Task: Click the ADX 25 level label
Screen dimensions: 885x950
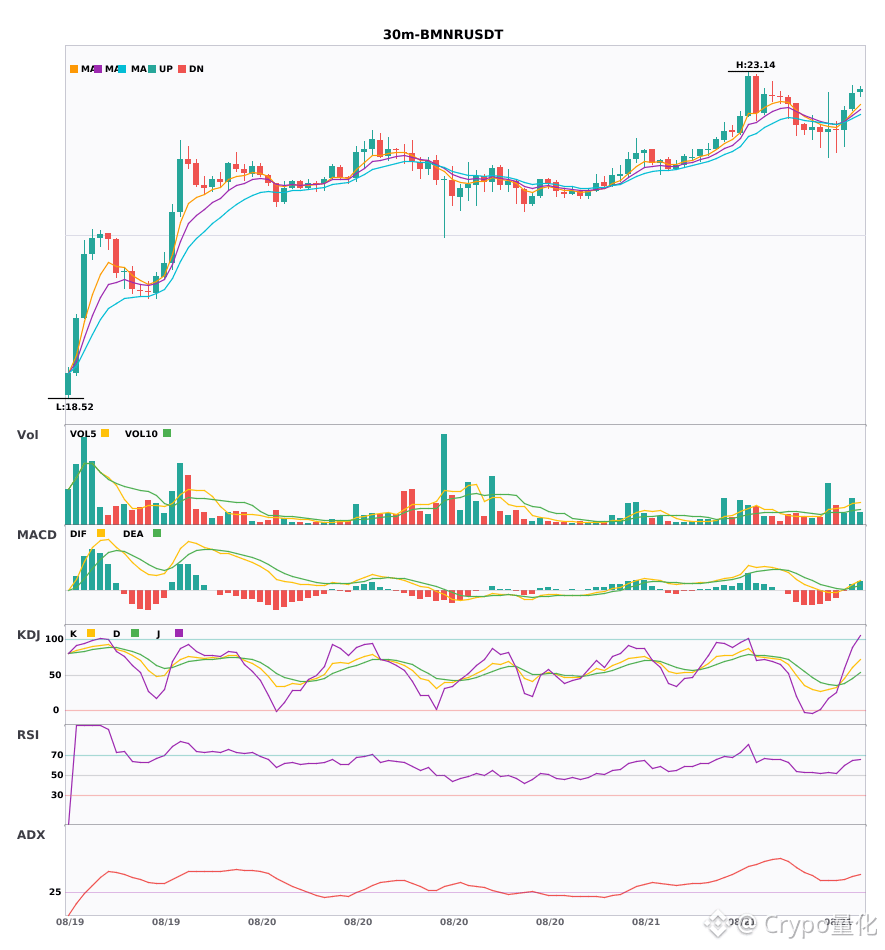Action: tap(55, 892)
